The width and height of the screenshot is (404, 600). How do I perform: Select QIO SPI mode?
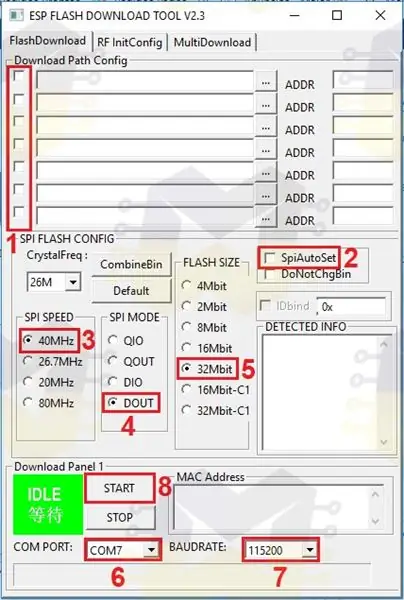point(113,340)
